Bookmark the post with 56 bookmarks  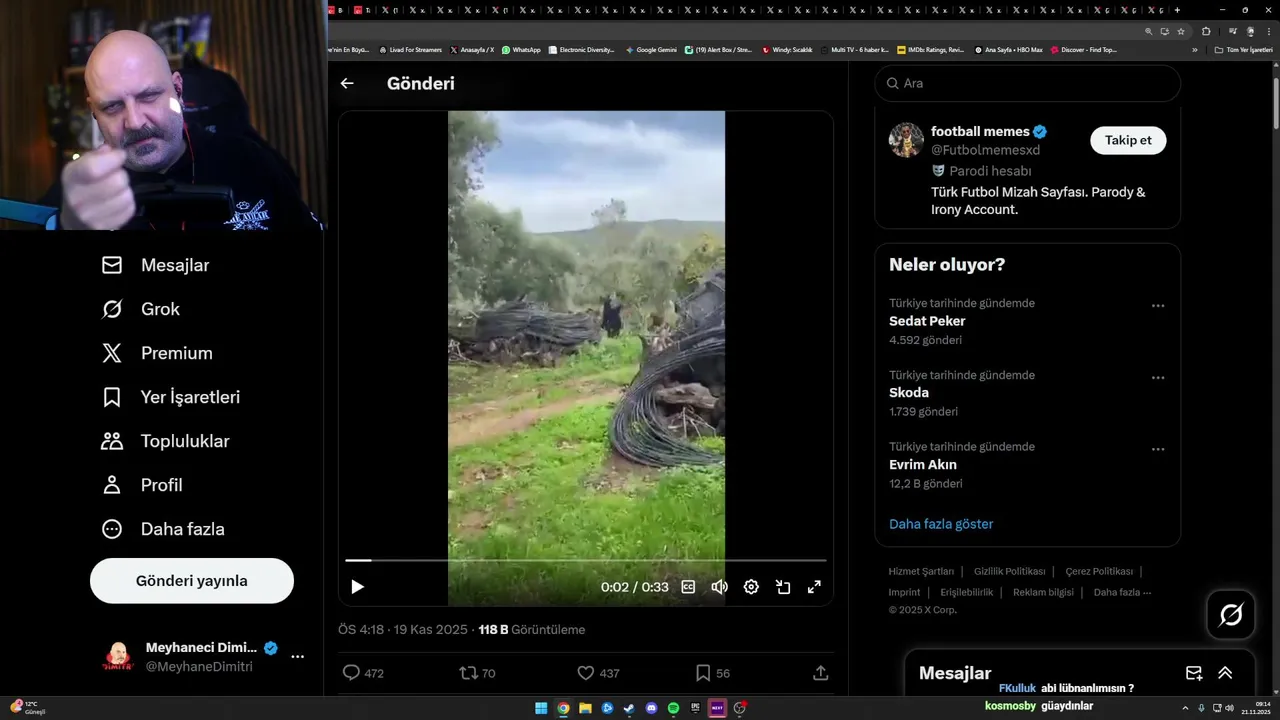712,673
